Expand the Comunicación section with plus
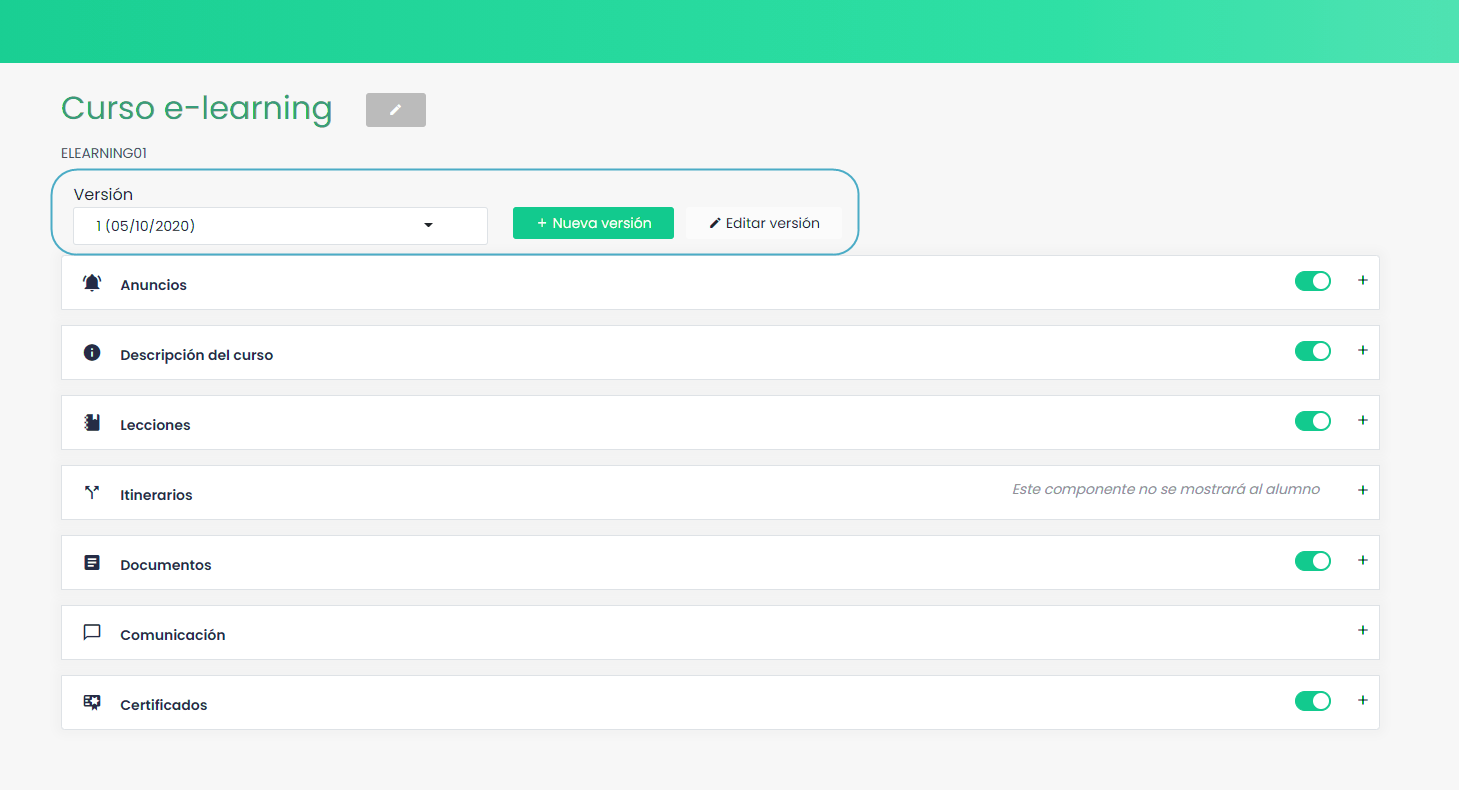 (1362, 630)
